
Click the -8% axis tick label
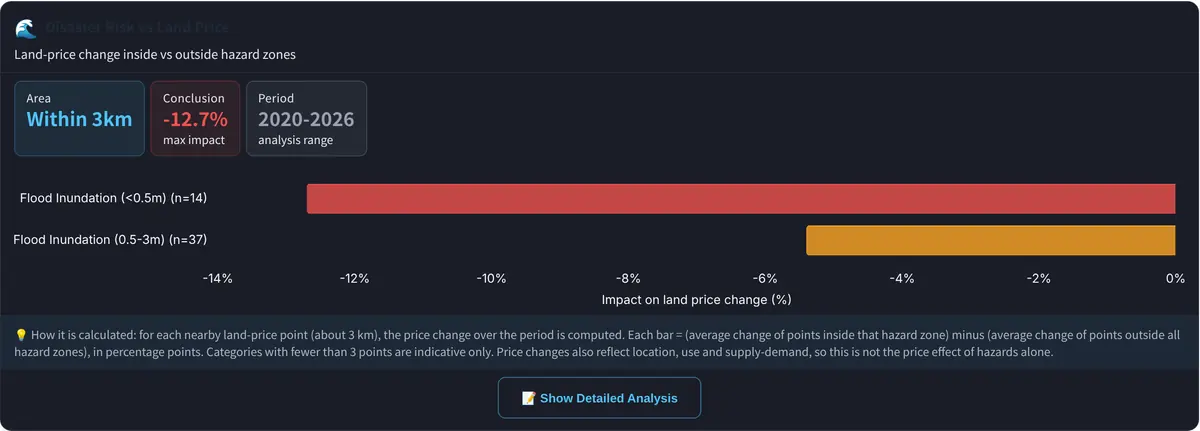[628, 278]
